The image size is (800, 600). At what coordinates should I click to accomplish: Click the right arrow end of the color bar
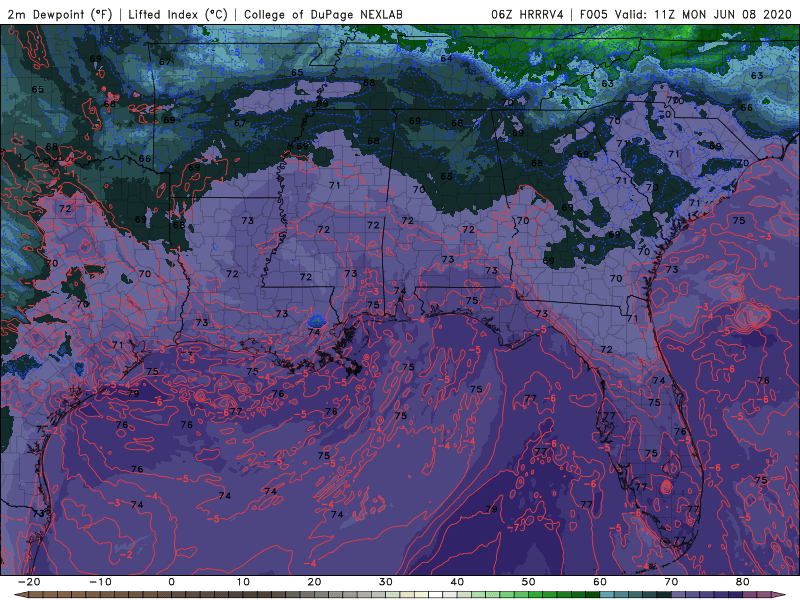(779, 594)
